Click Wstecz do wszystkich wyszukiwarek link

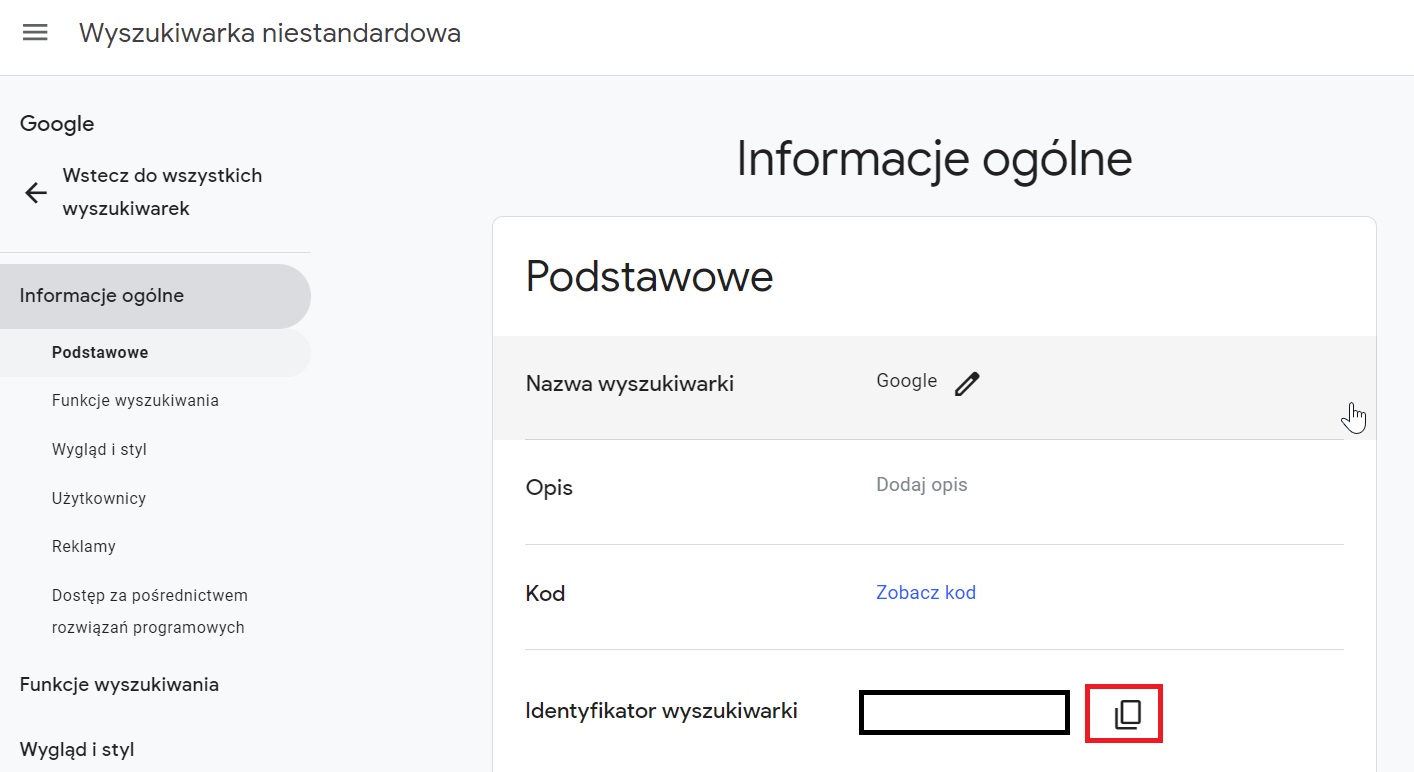[x=162, y=191]
